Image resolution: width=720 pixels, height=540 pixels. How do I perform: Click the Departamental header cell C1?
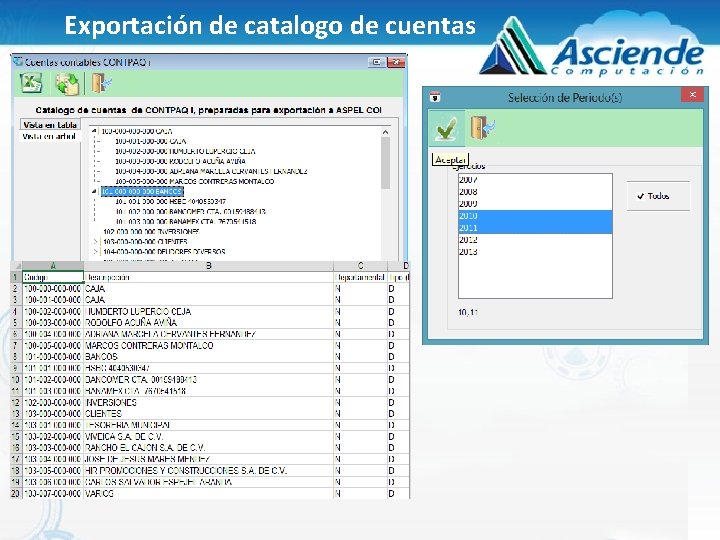(x=360, y=277)
